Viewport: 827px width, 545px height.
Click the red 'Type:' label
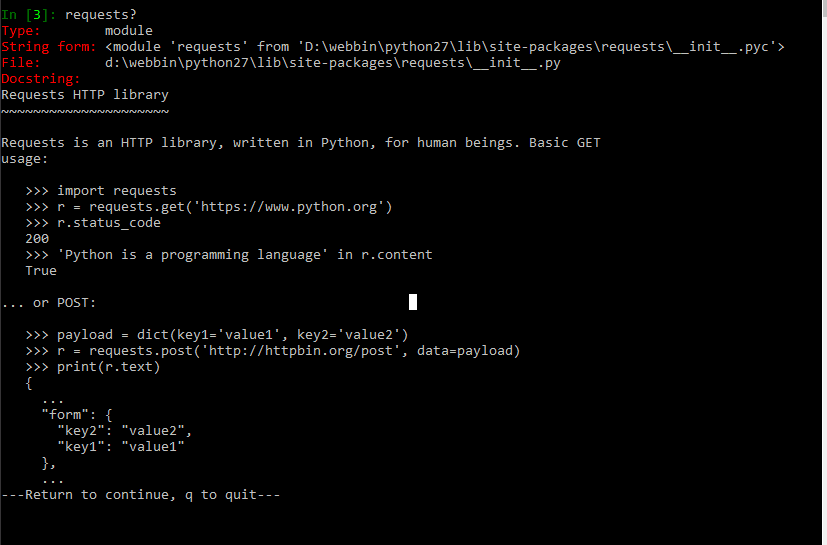click(21, 31)
